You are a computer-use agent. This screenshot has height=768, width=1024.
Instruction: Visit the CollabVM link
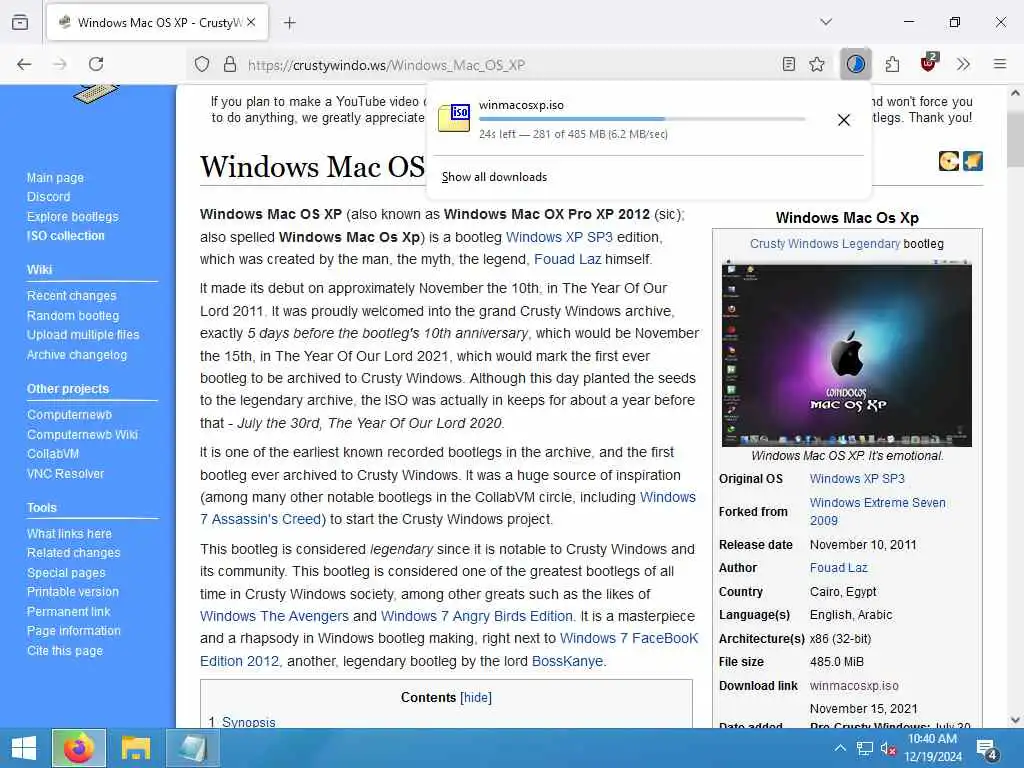(53, 453)
